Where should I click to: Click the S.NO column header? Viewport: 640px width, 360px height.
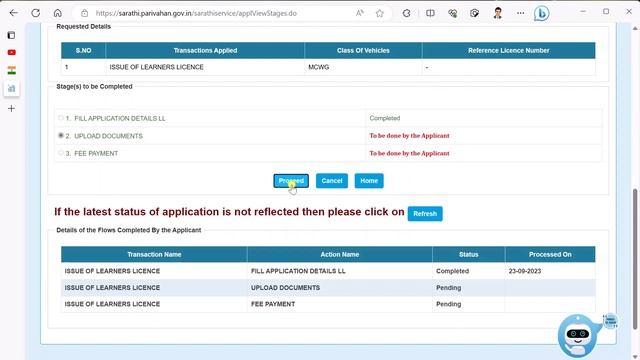pyautogui.click(x=83, y=51)
